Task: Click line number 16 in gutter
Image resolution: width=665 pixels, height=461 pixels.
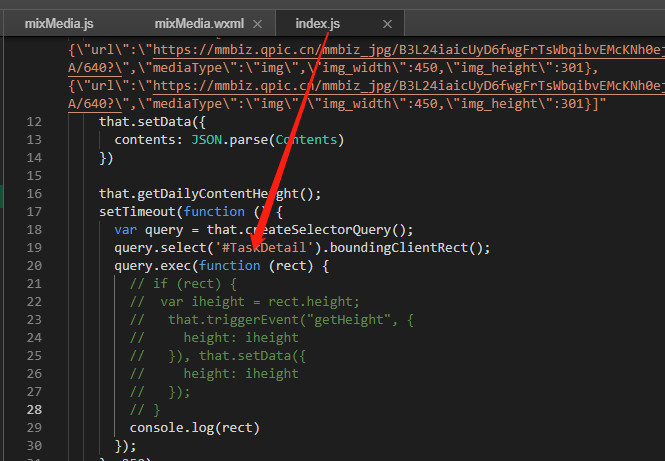Action: click(x=34, y=194)
